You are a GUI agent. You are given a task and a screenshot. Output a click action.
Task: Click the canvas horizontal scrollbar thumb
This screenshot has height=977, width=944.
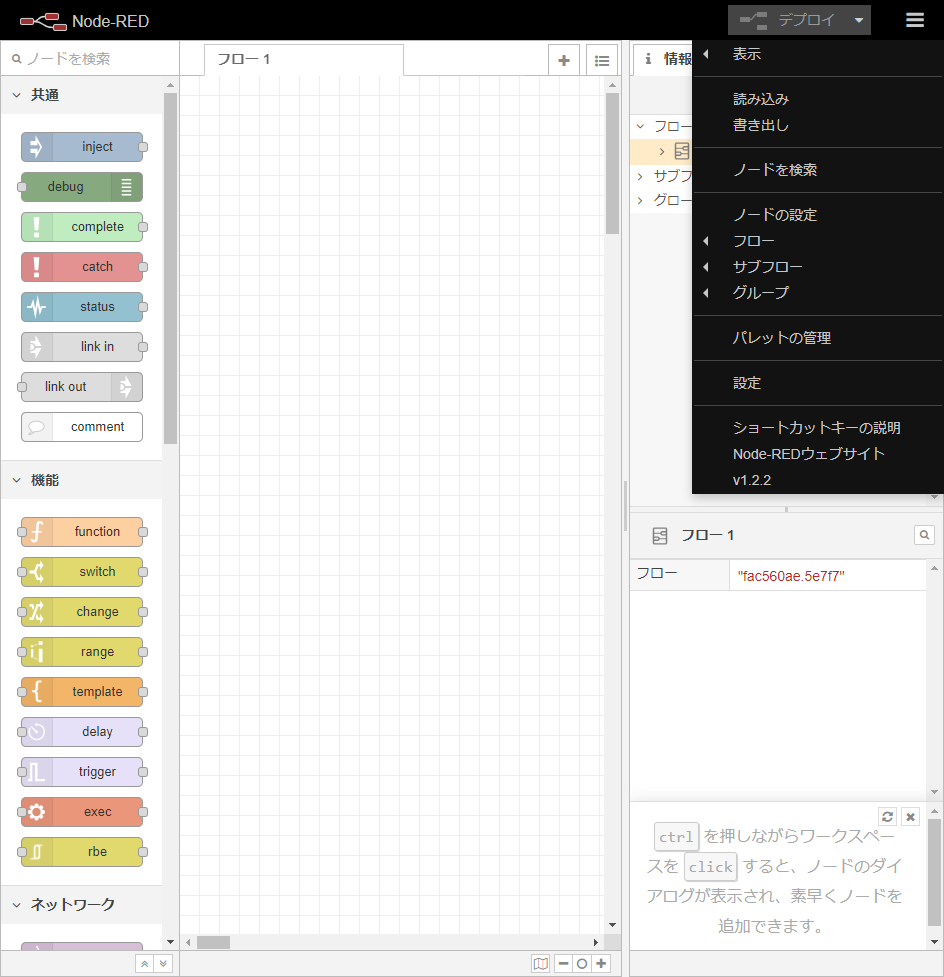tap(213, 942)
